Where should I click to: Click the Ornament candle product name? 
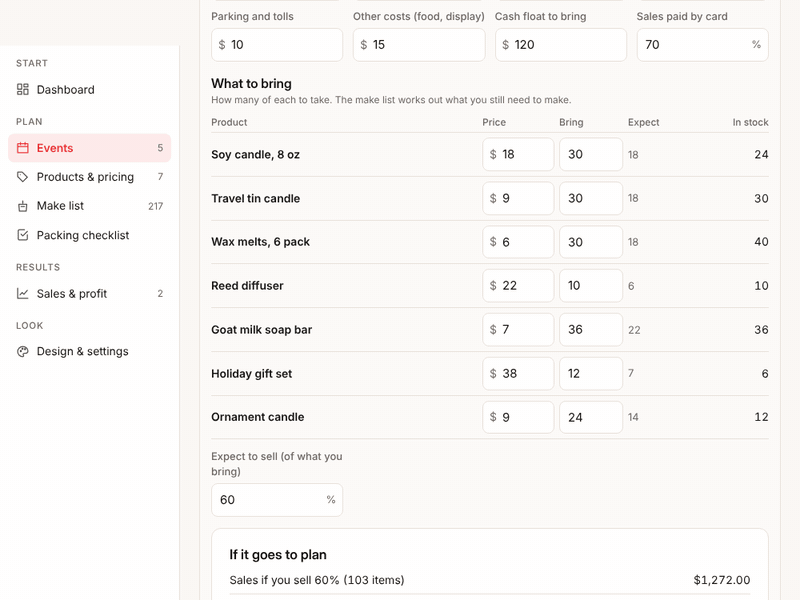pos(258,417)
